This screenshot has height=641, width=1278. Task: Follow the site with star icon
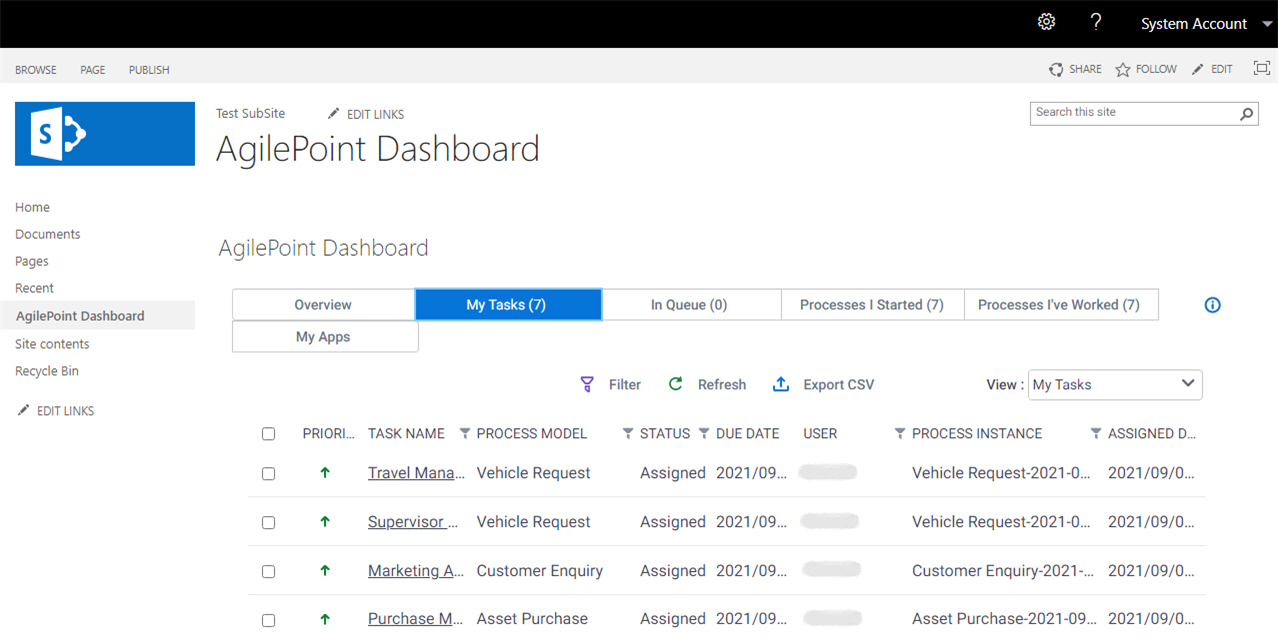pyautogui.click(x=1123, y=69)
